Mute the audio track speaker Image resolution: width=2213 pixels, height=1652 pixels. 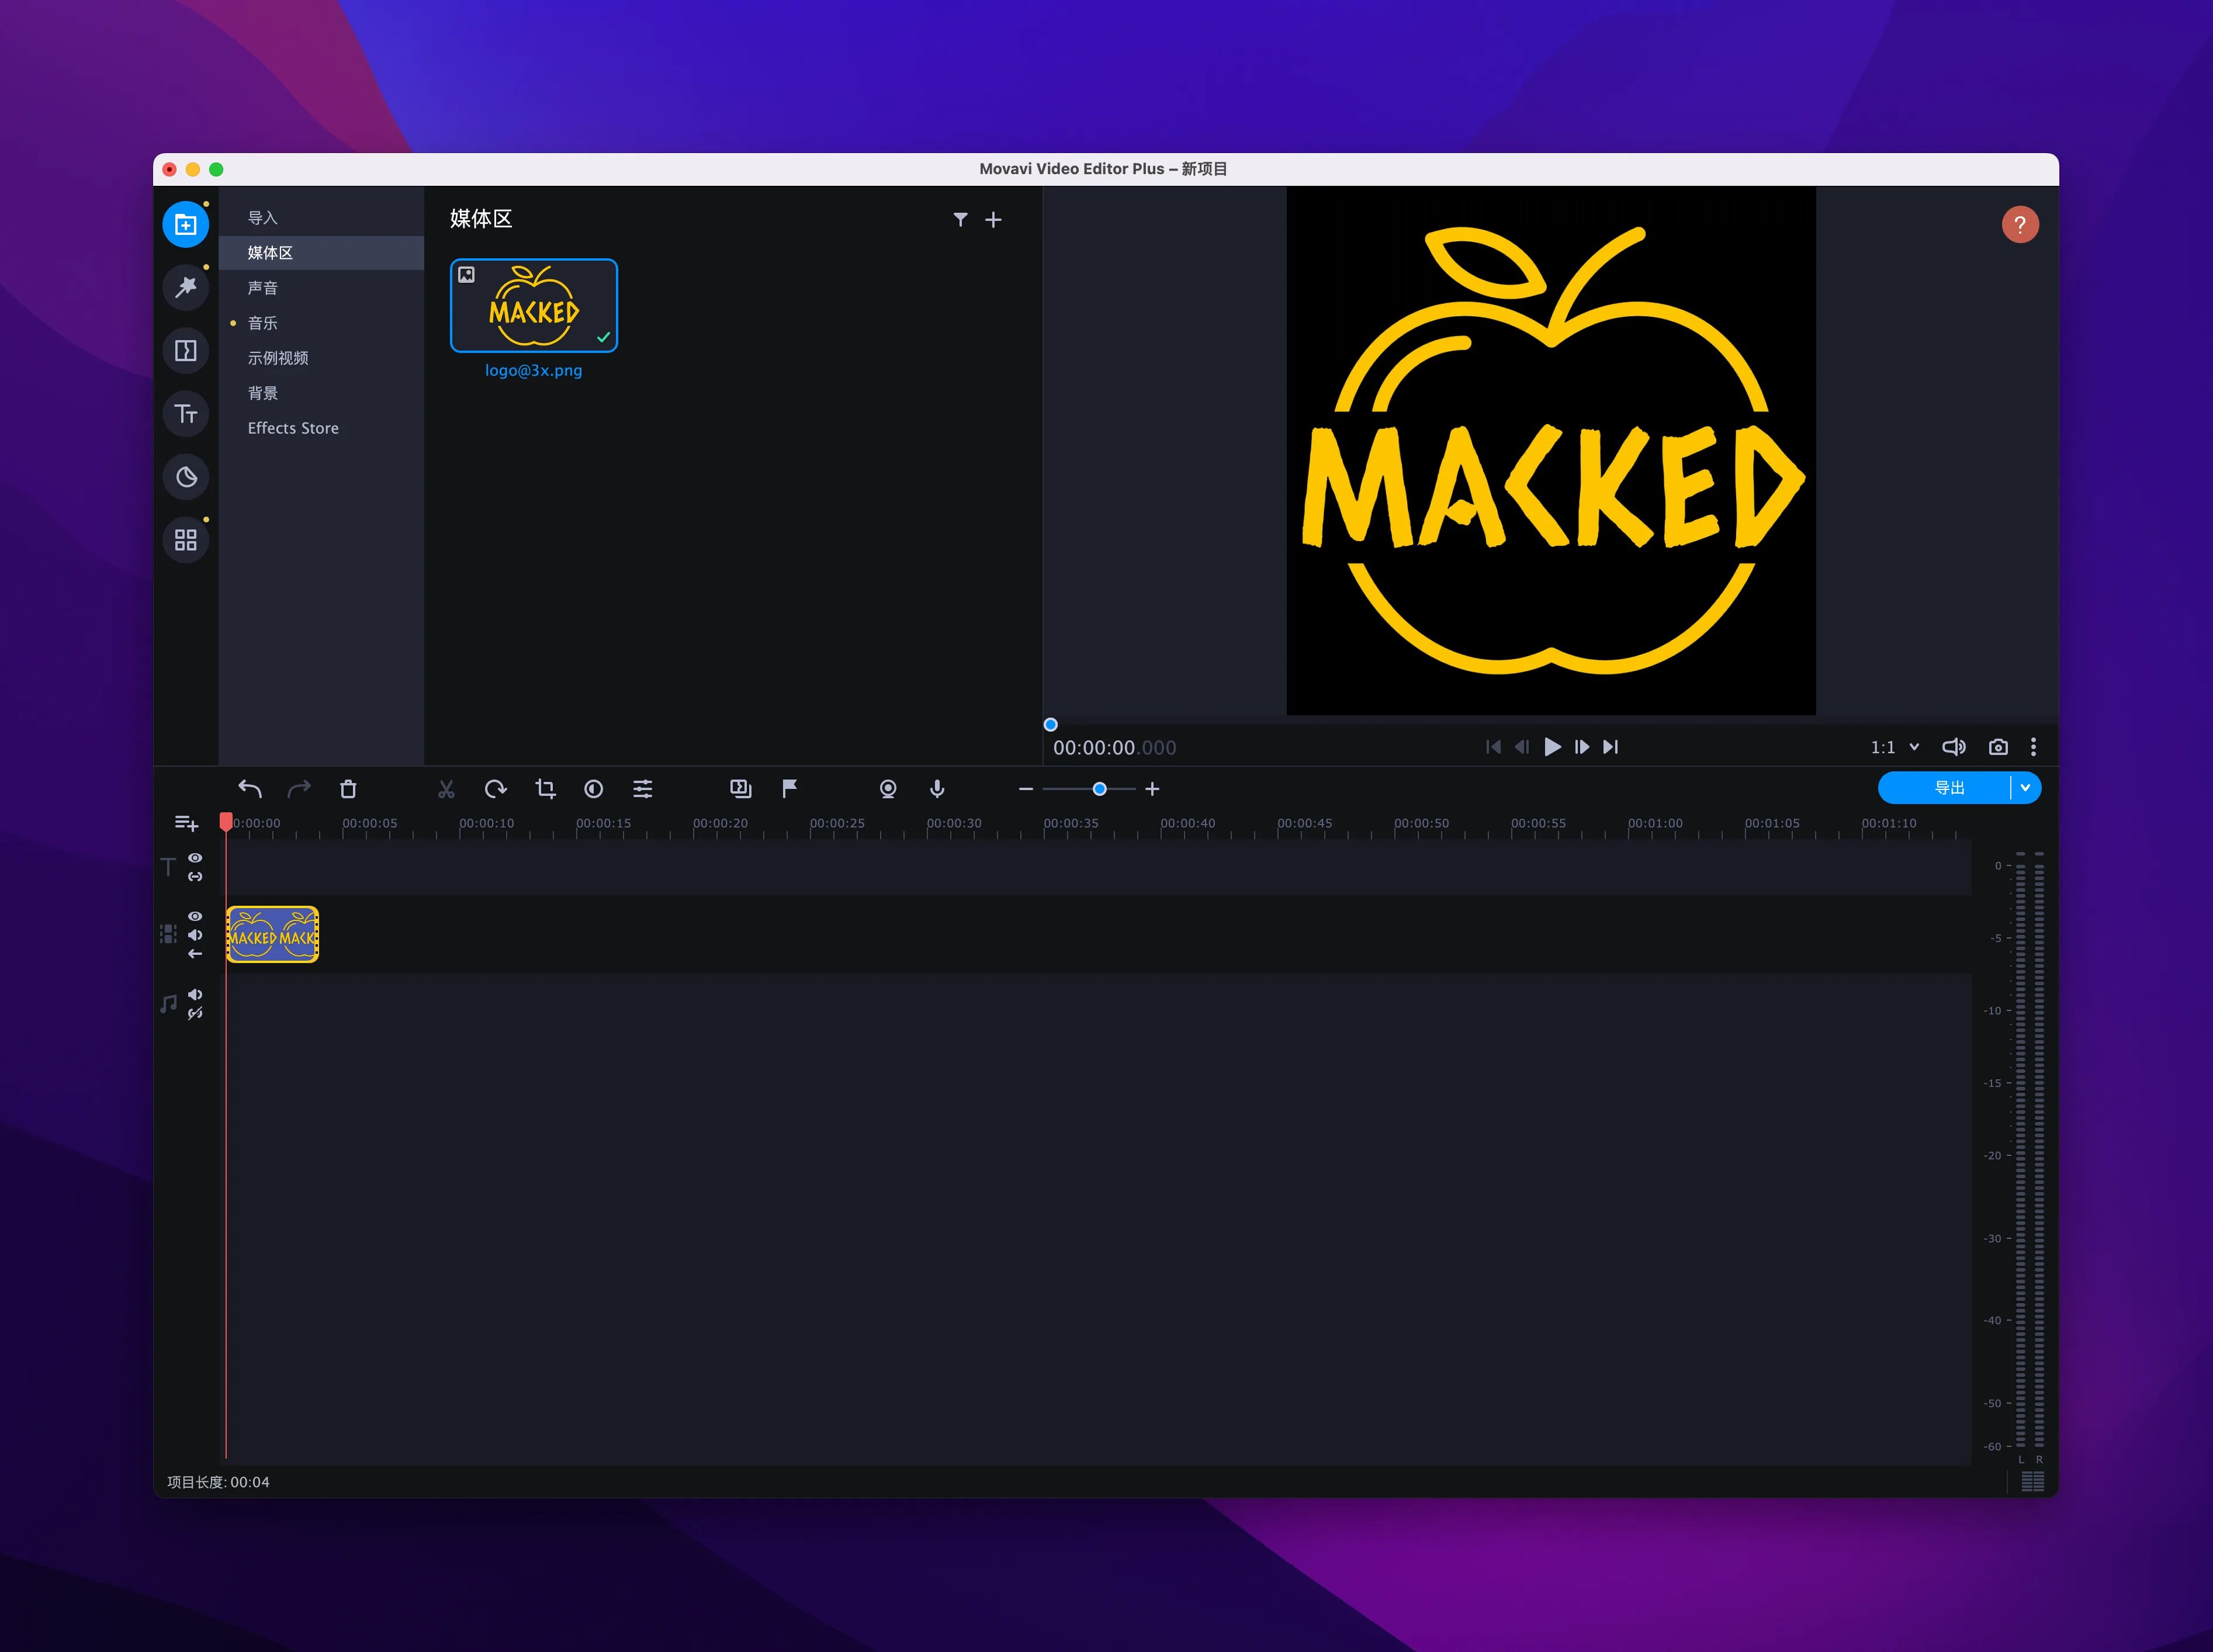(x=195, y=994)
